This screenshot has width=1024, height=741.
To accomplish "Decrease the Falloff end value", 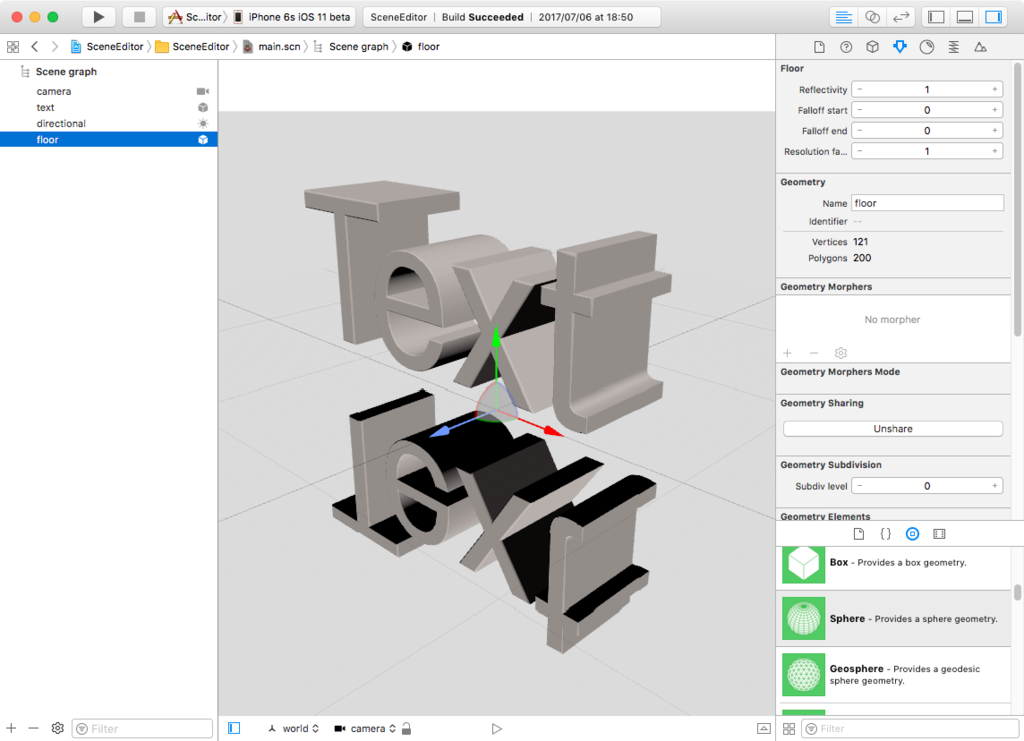I will [859, 131].
